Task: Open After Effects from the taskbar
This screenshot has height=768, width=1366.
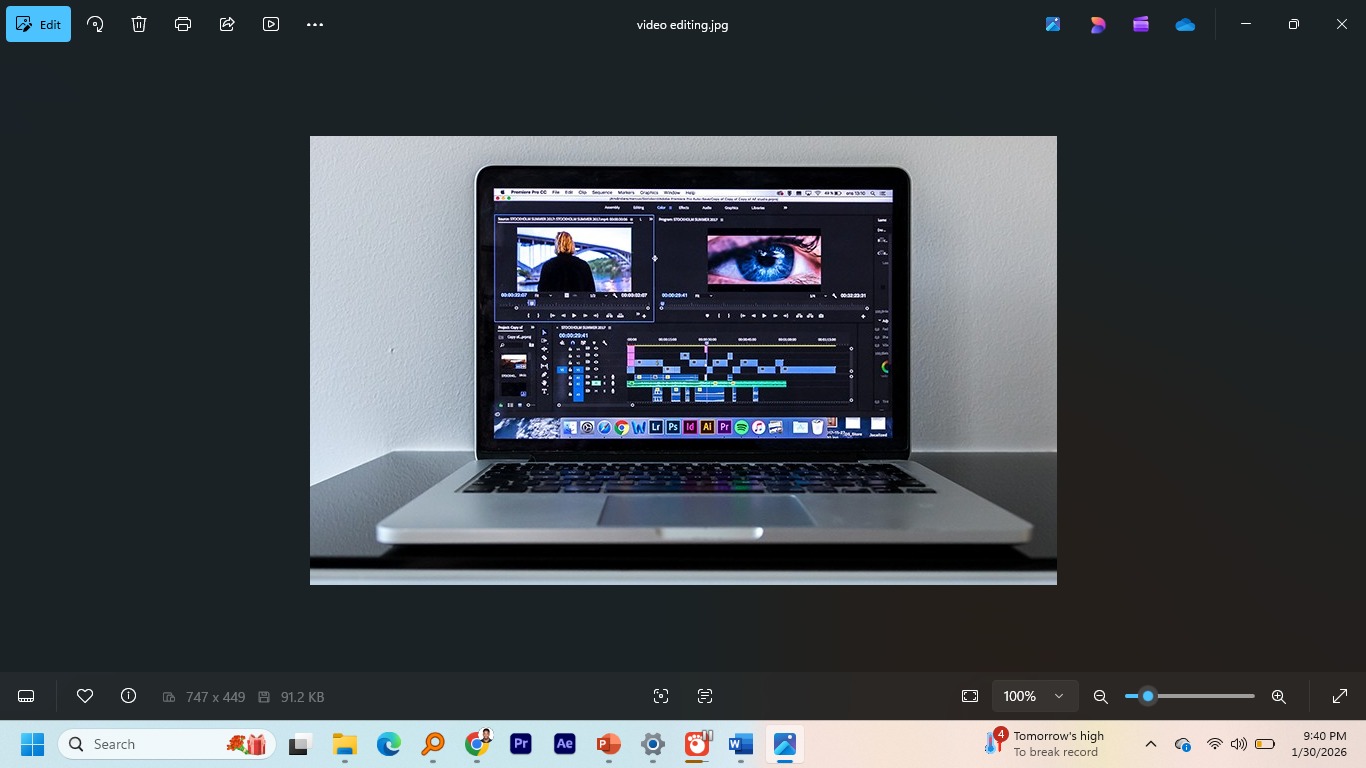Action: tap(564, 744)
